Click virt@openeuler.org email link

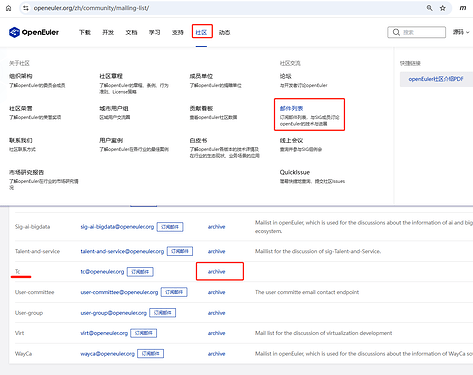pos(104,333)
